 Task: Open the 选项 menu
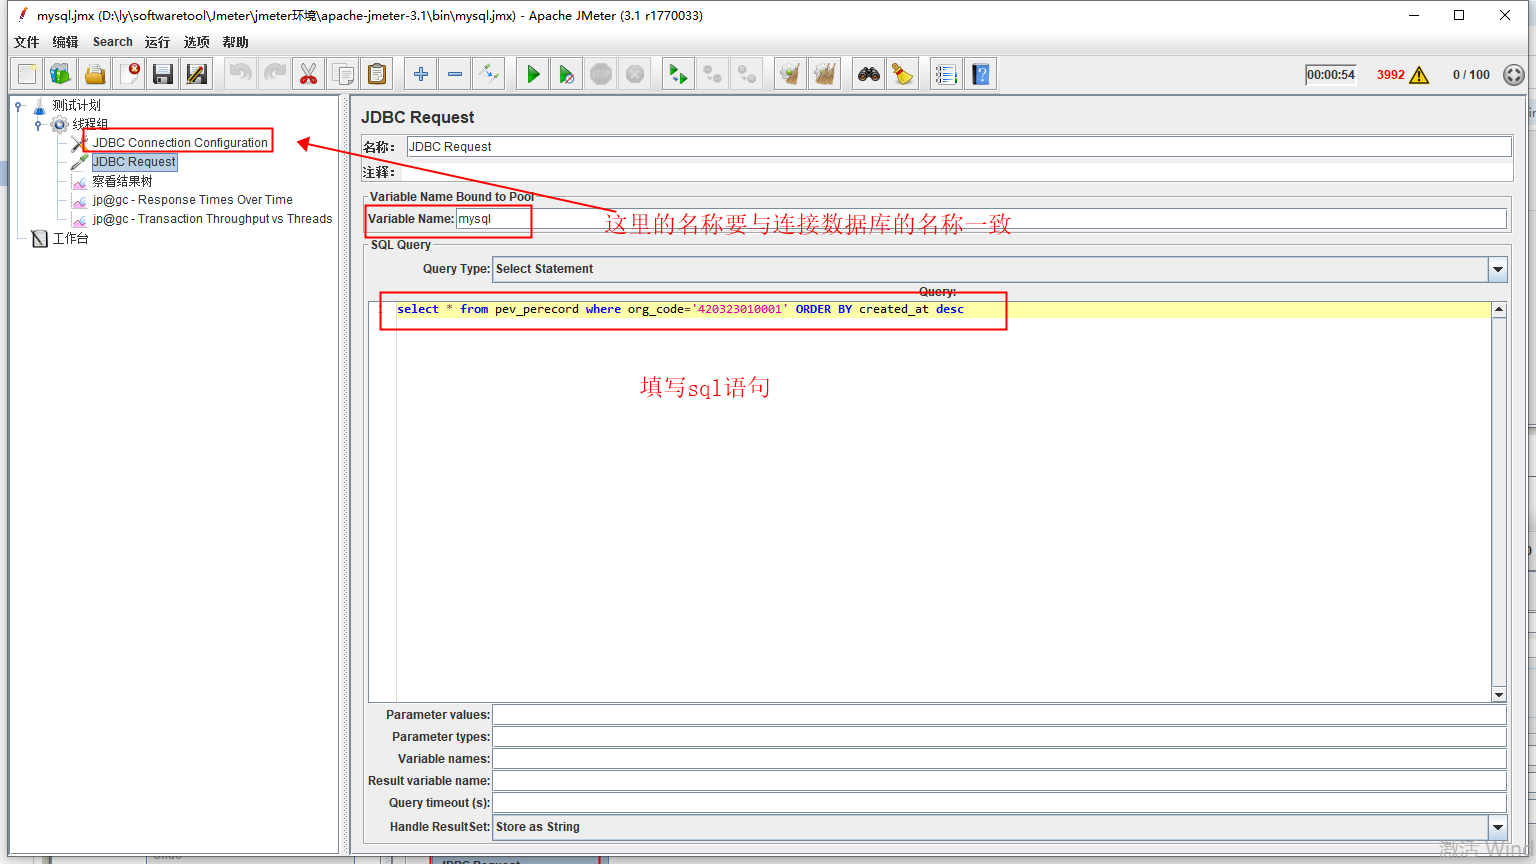197,42
